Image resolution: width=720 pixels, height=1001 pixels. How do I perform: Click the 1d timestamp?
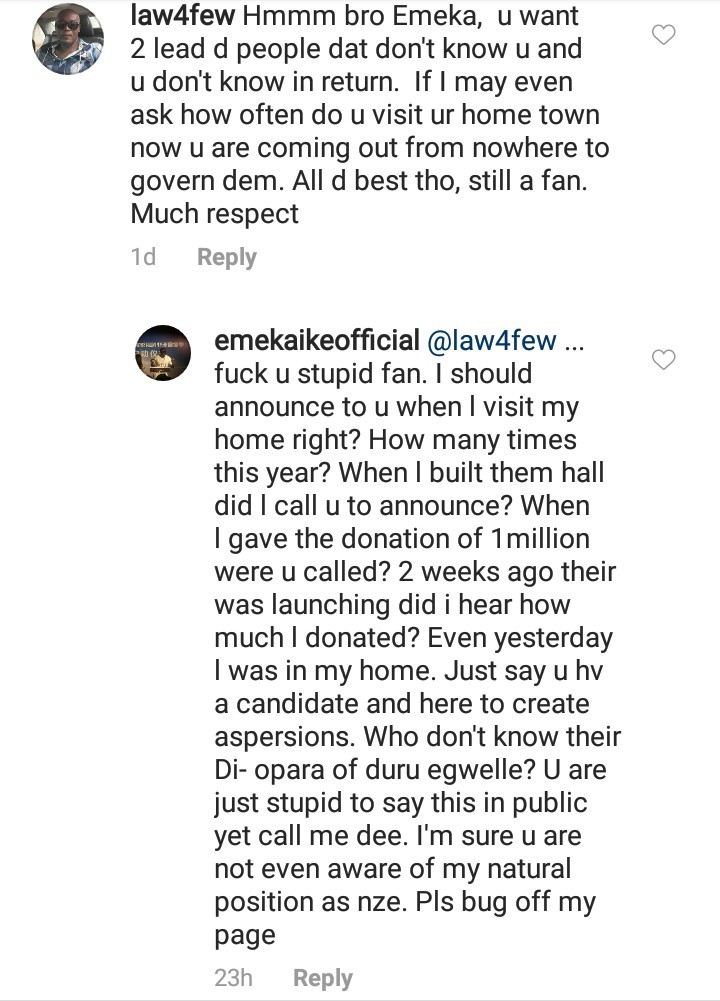tap(143, 257)
